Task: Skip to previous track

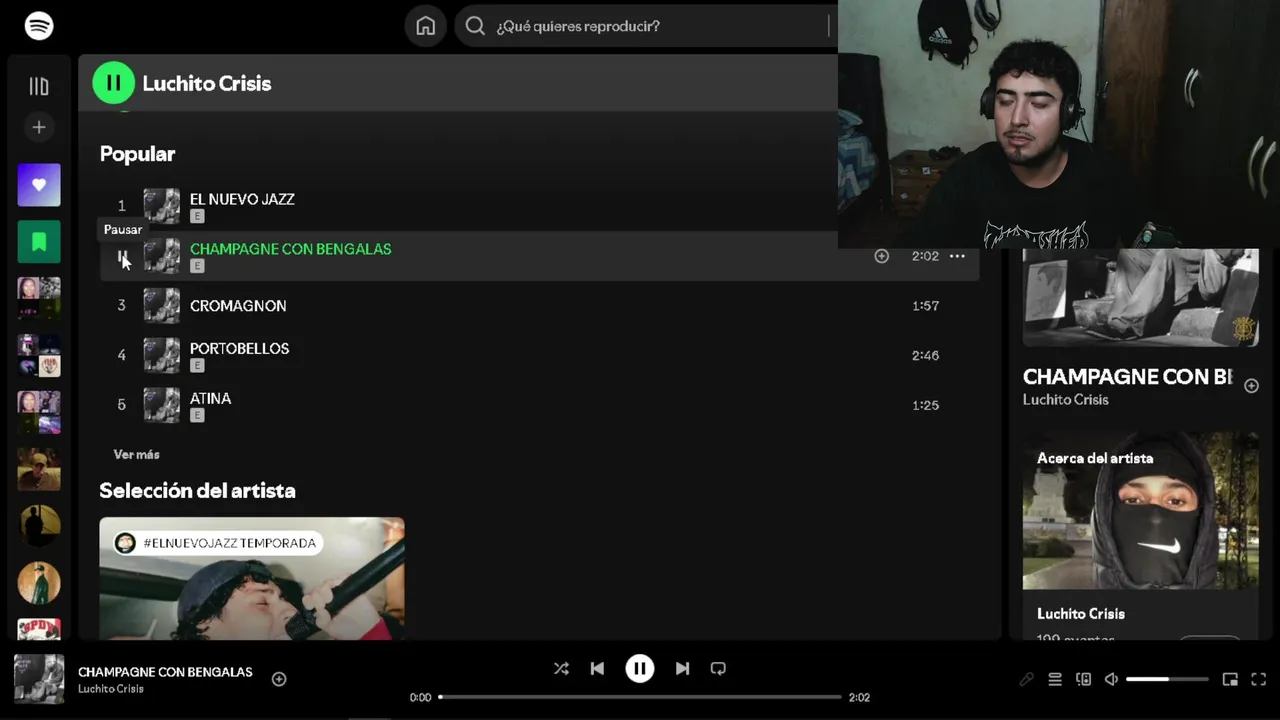Action: 597,668
